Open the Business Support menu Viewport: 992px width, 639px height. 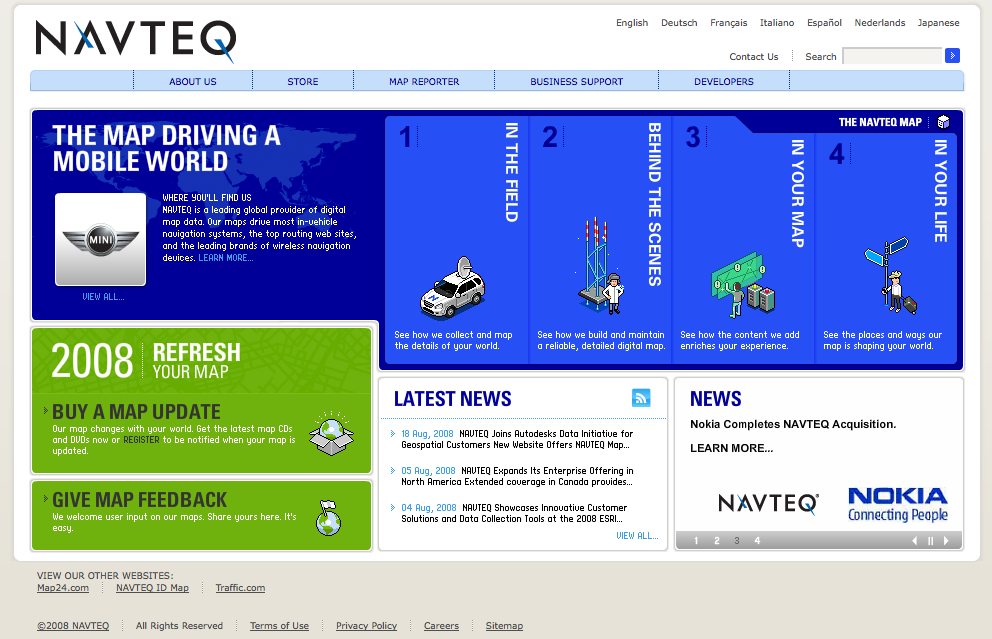coord(576,81)
